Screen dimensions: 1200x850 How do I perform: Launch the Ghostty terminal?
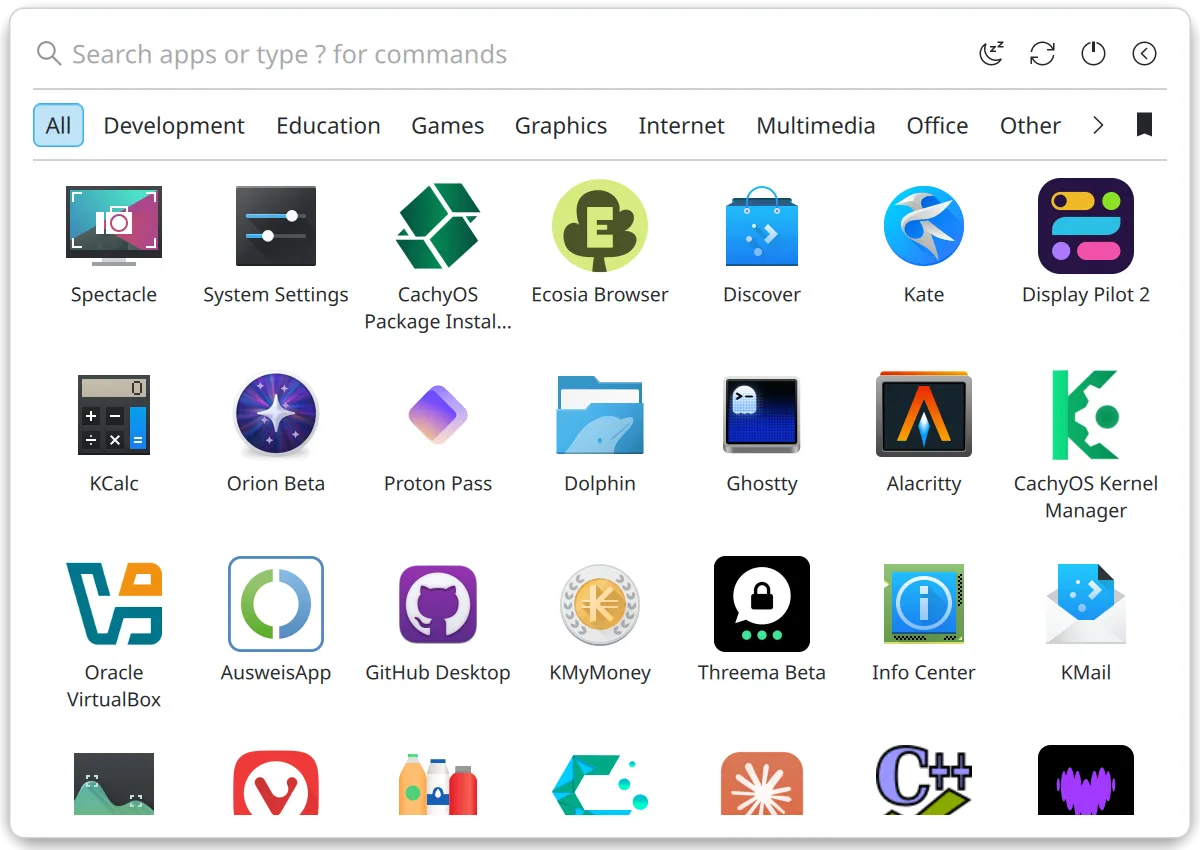click(x=762, y=414)
